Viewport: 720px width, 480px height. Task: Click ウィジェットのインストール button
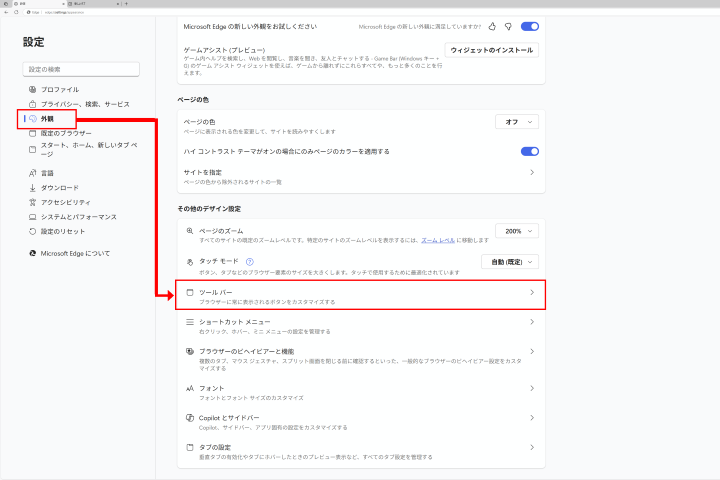click(x=492, y=50)
